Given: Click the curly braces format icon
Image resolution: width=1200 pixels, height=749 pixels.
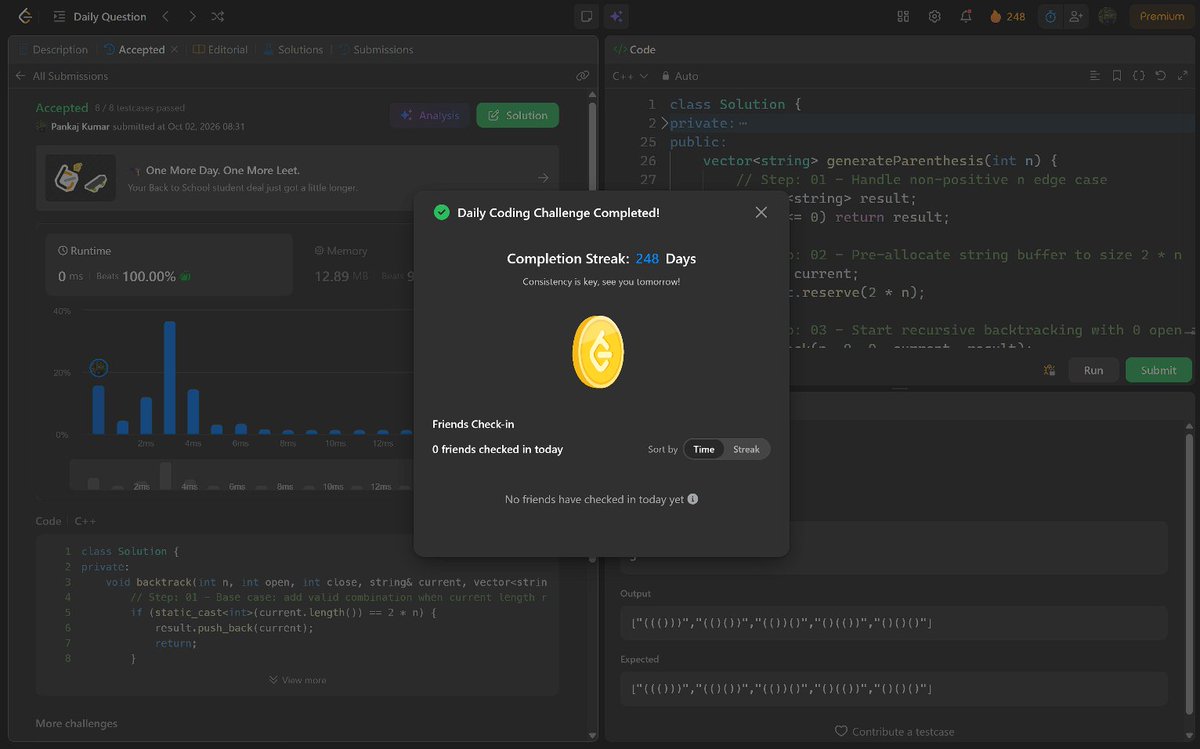Looking at the screenshot, I should tap(1138, 76).
